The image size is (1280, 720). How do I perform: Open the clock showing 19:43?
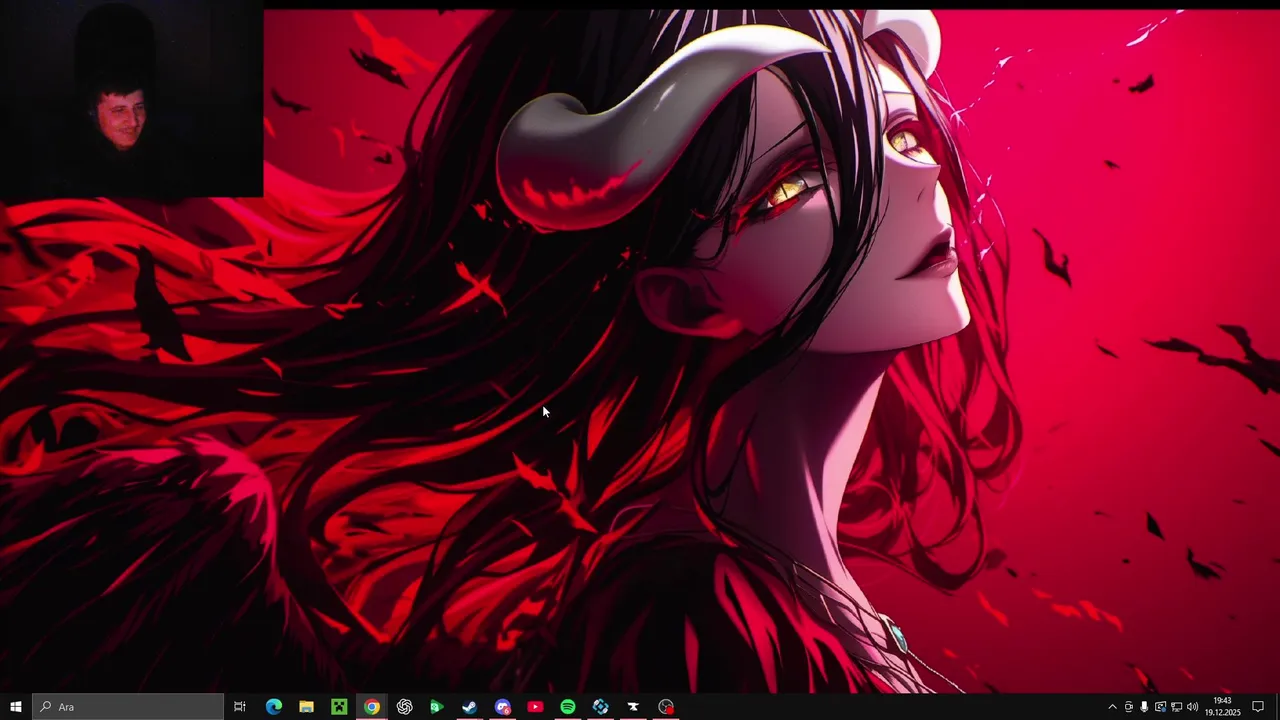[1222, 707]
